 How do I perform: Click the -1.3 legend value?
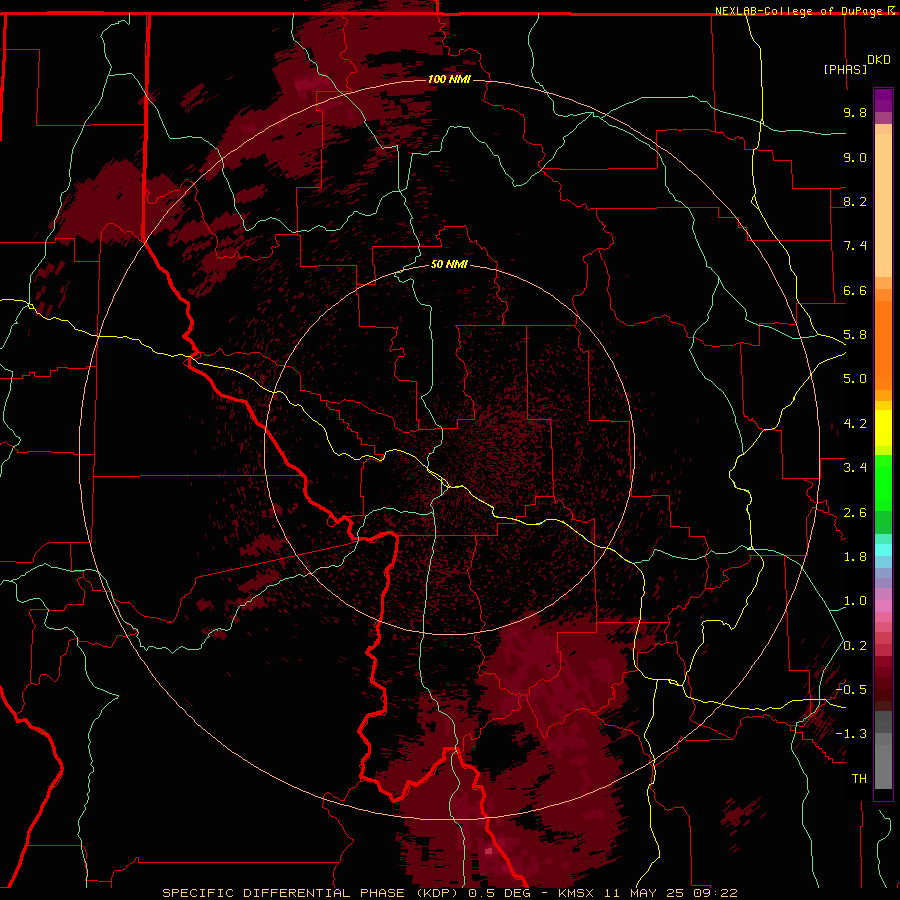(x=852, y=734)
